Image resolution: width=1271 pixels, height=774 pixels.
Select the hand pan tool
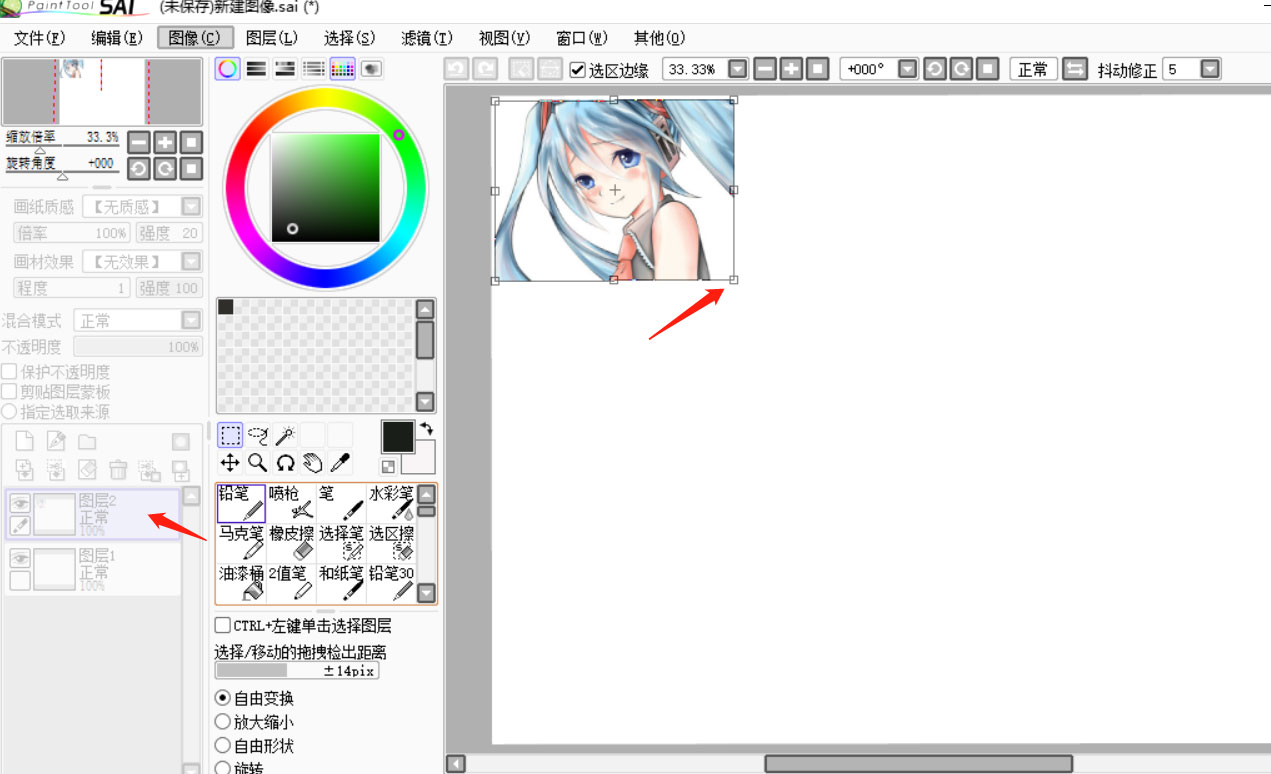(313, 462)
